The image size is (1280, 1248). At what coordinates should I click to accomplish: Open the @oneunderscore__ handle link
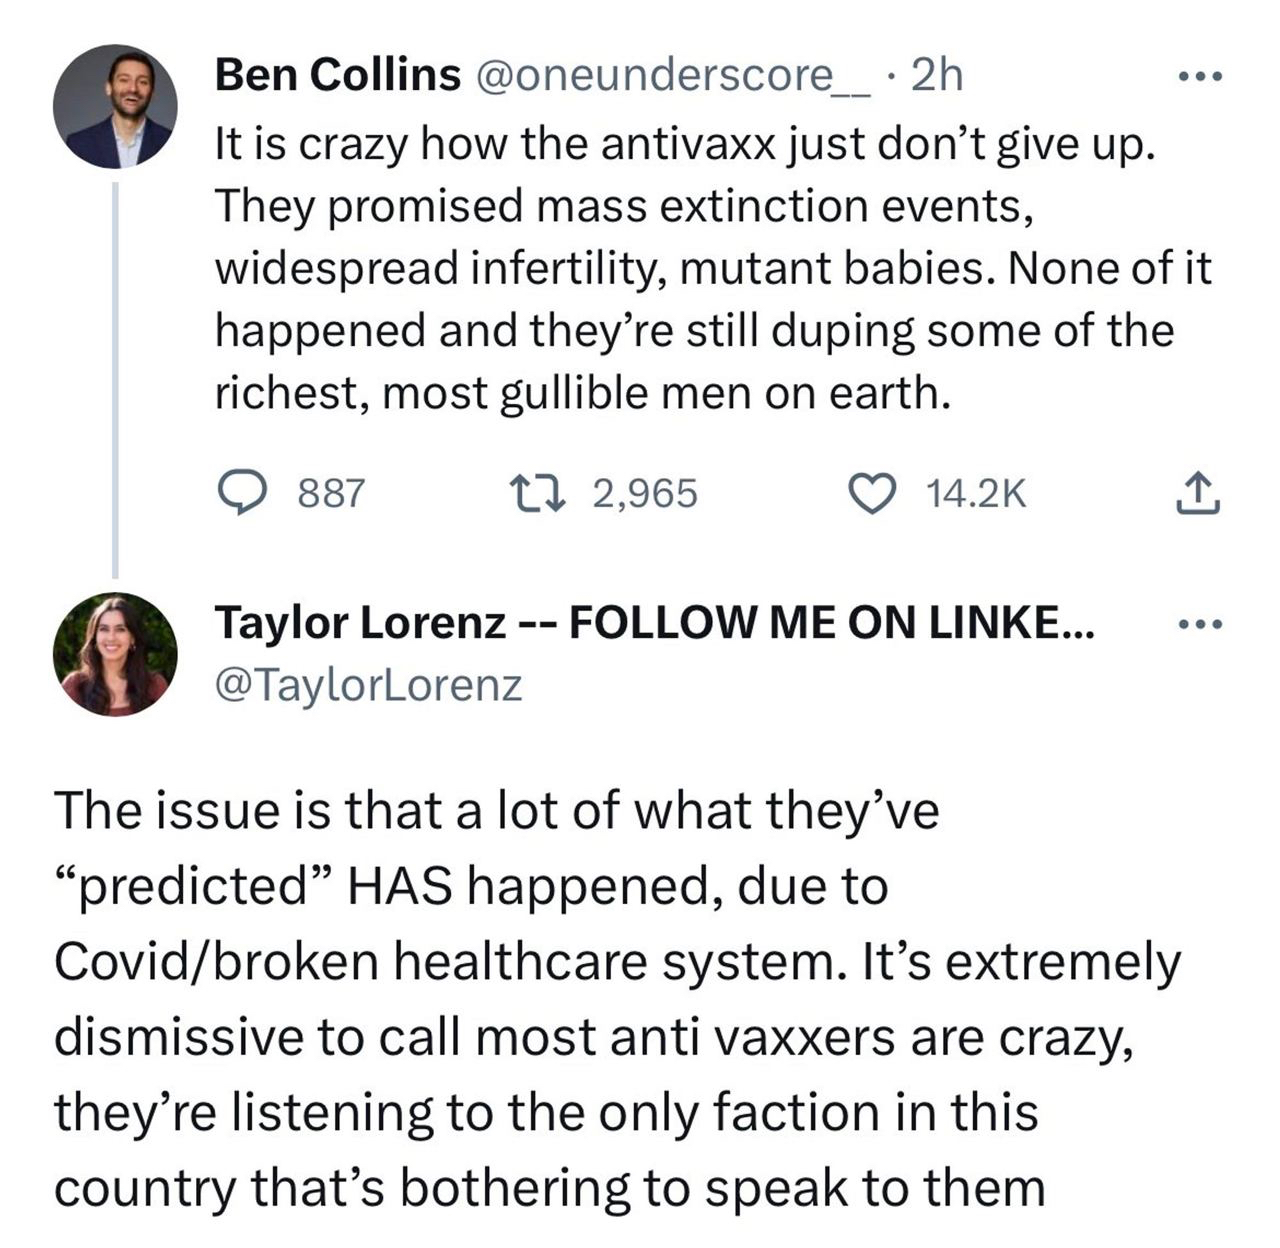pyautogui.click(x=671, y=74)
